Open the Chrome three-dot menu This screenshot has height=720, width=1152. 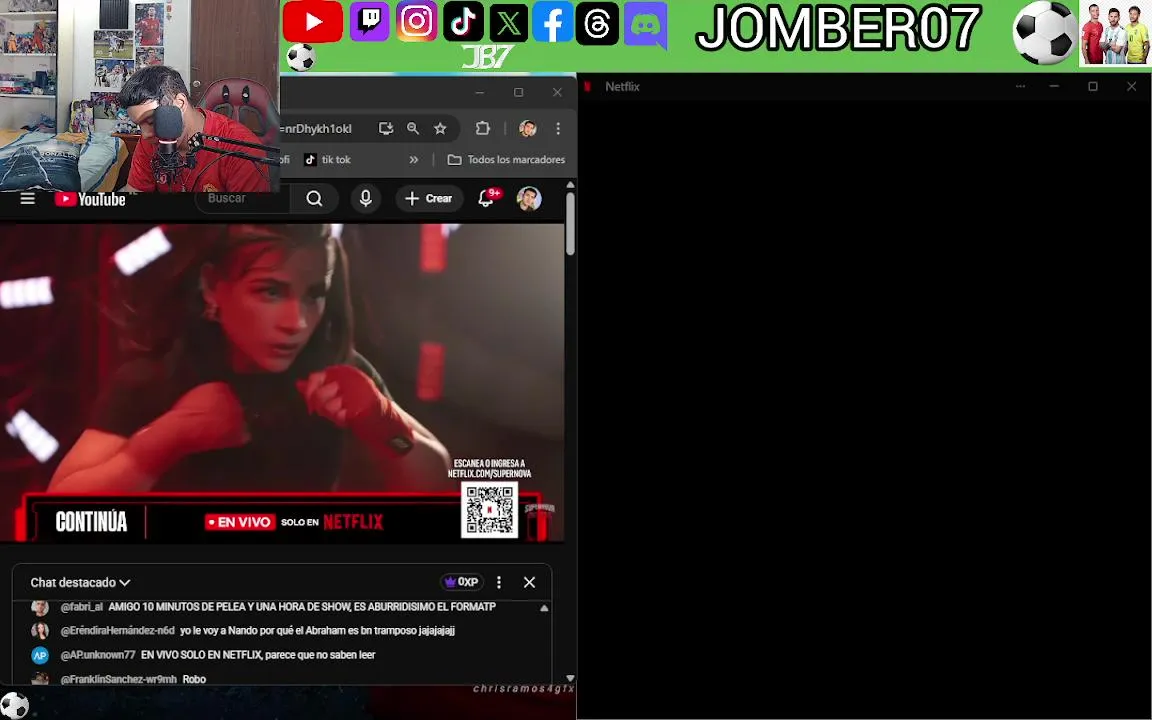(558, 129)
